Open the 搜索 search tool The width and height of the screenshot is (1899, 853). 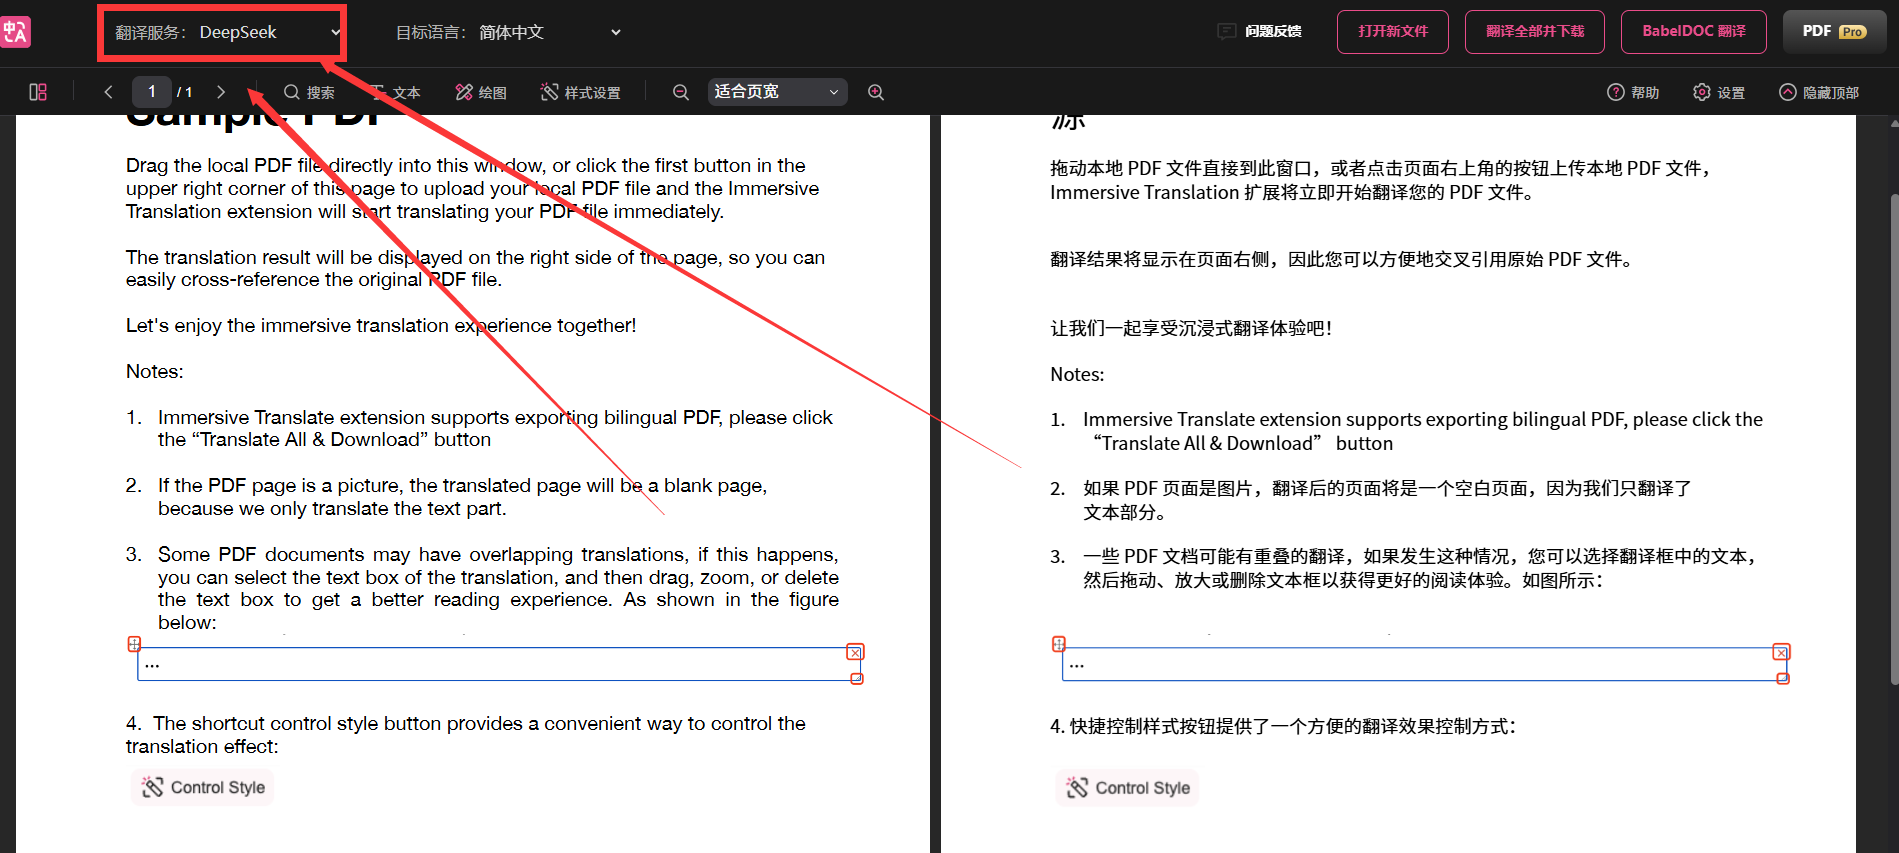click(309, 92)
